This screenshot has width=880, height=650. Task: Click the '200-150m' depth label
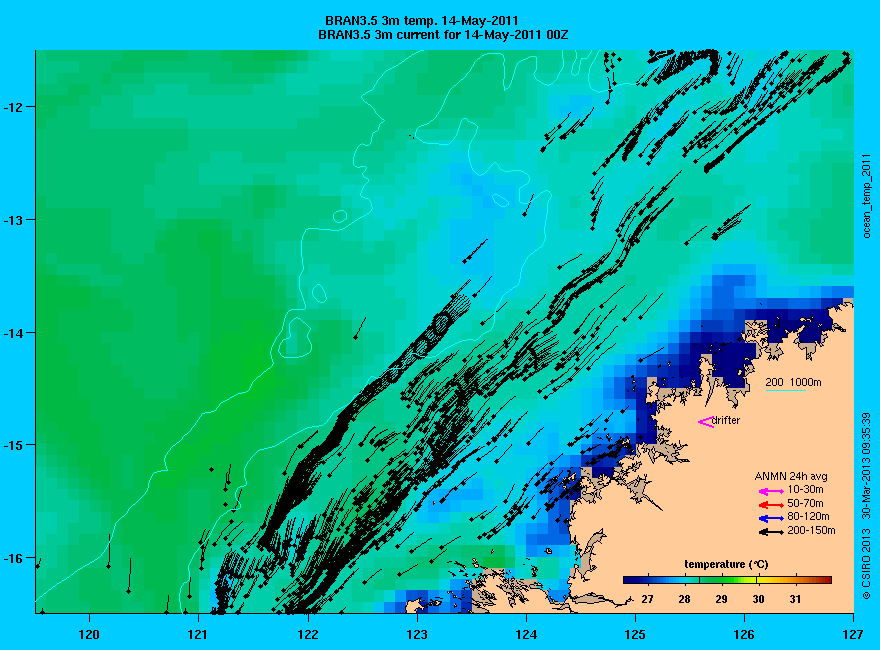pos(811,530)
